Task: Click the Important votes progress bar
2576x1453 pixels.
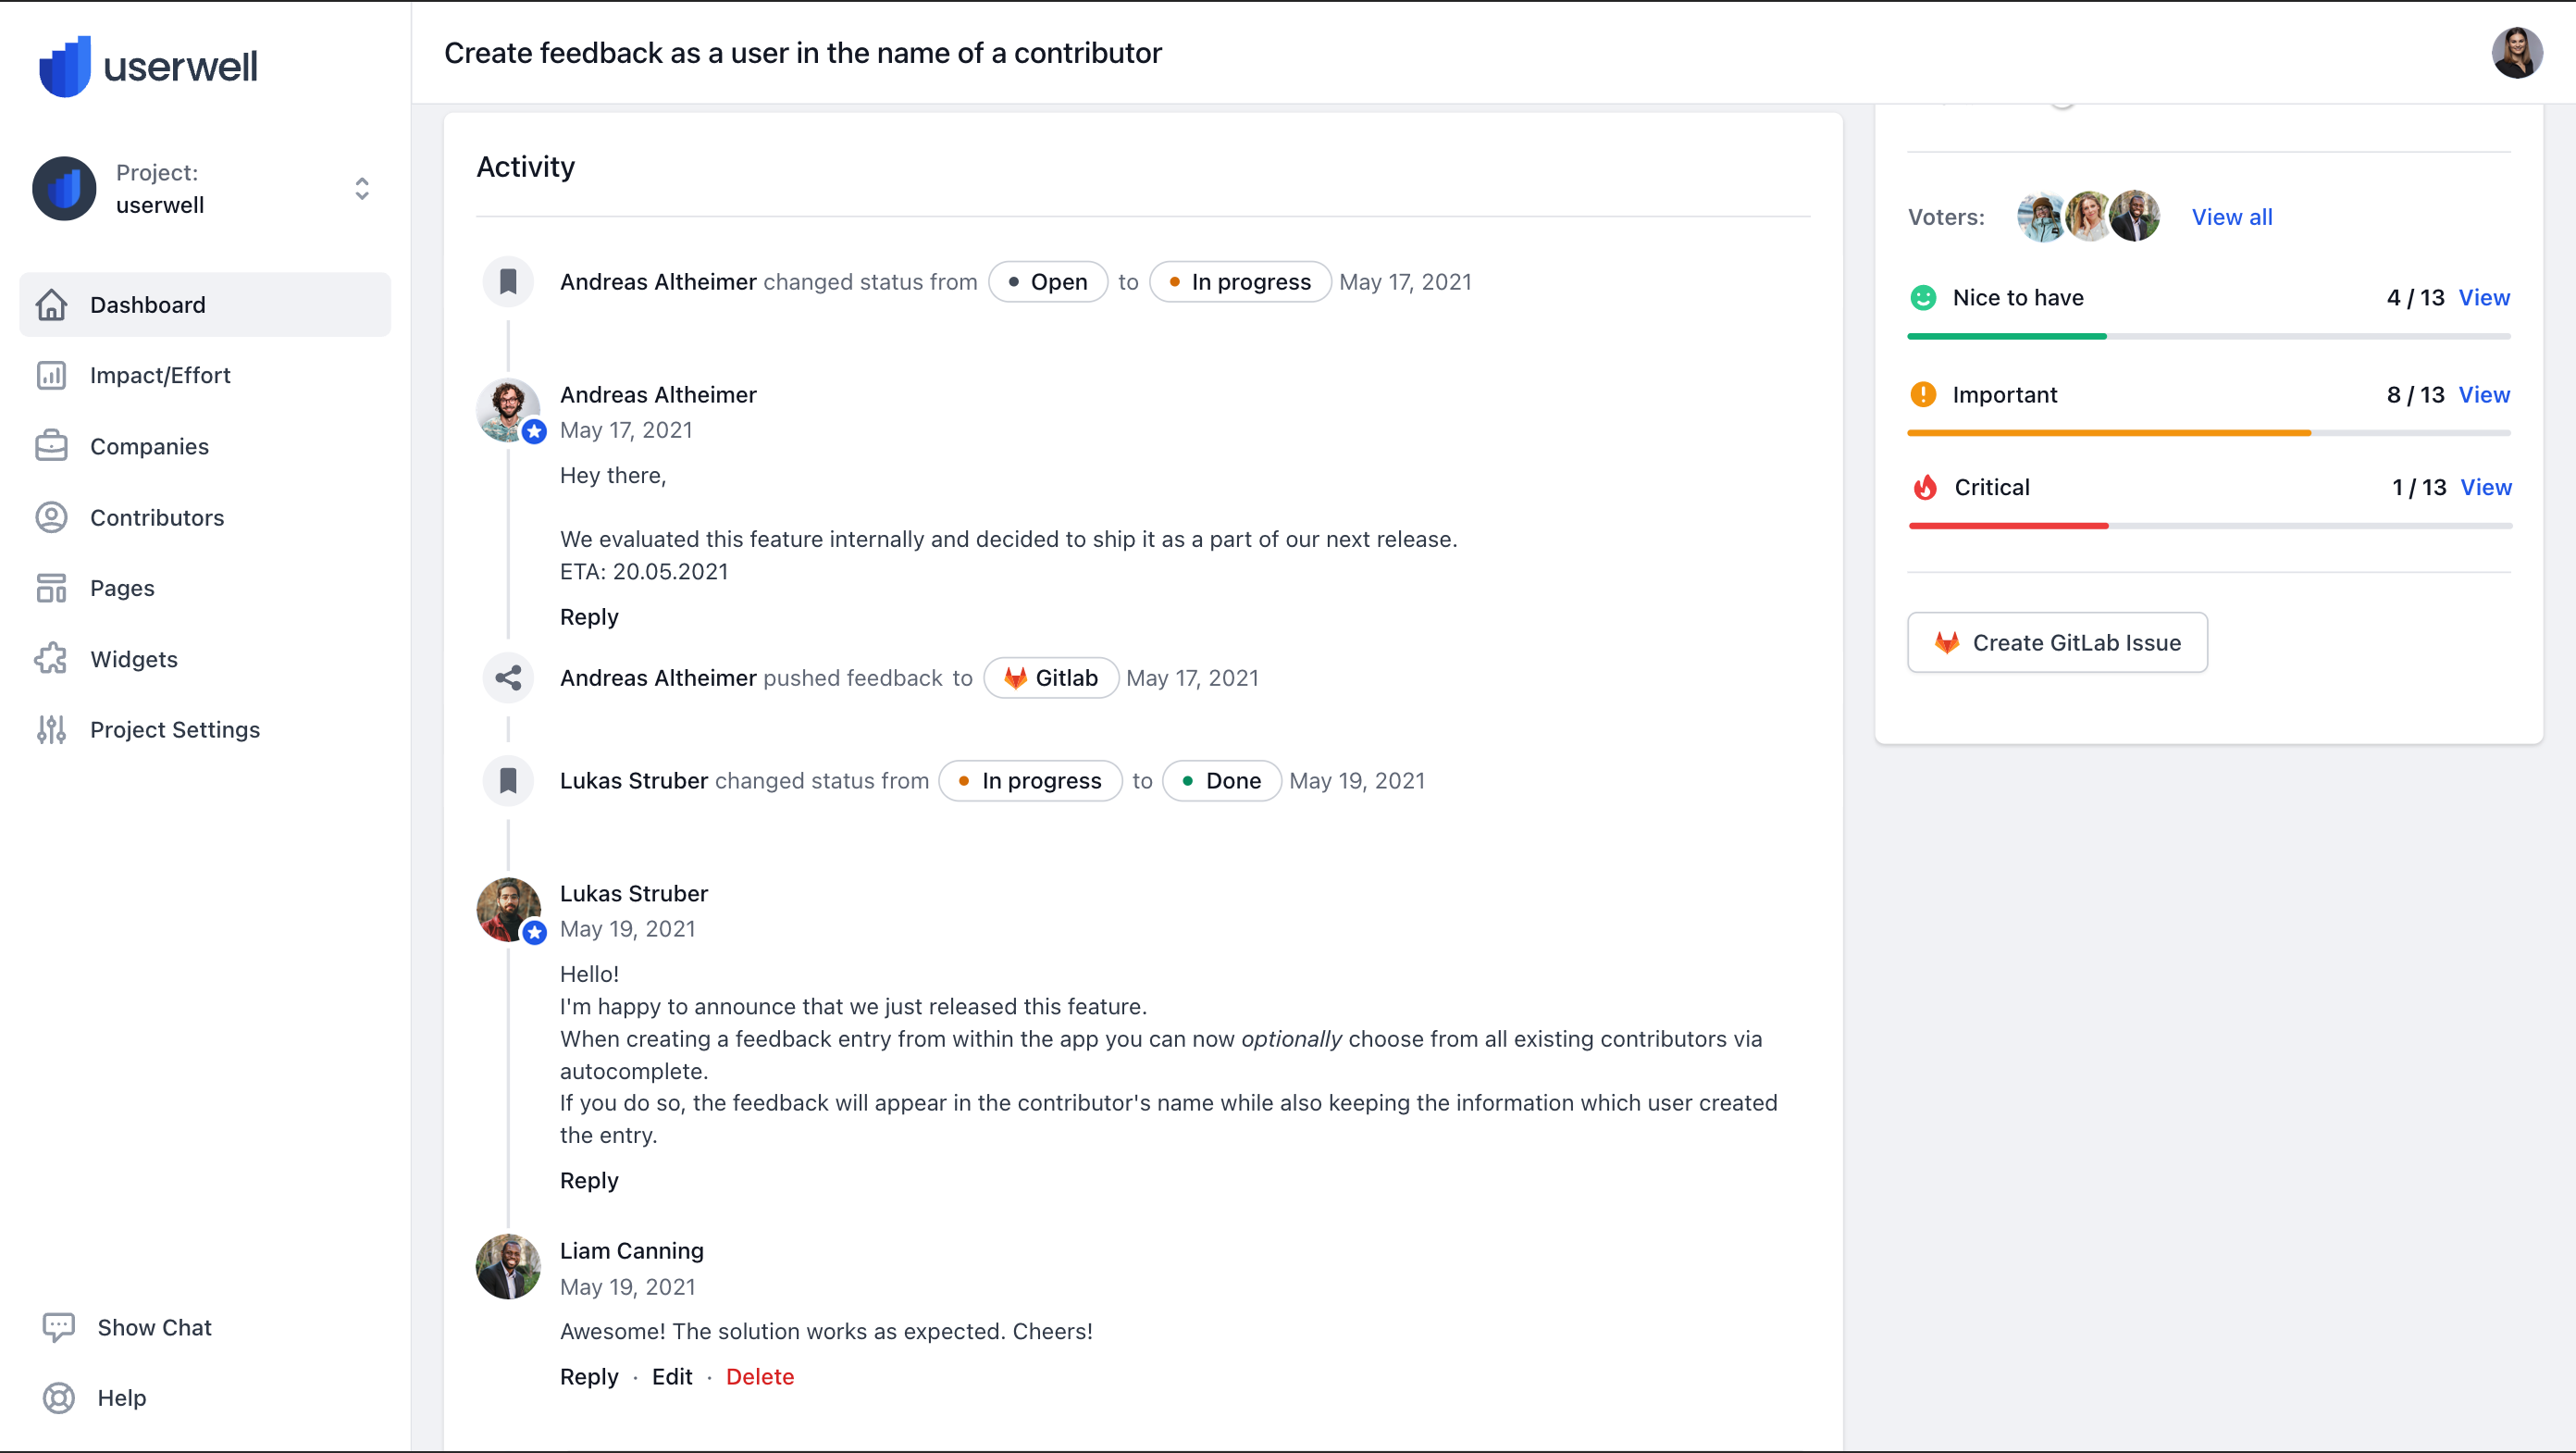Action: point(2208,433)
